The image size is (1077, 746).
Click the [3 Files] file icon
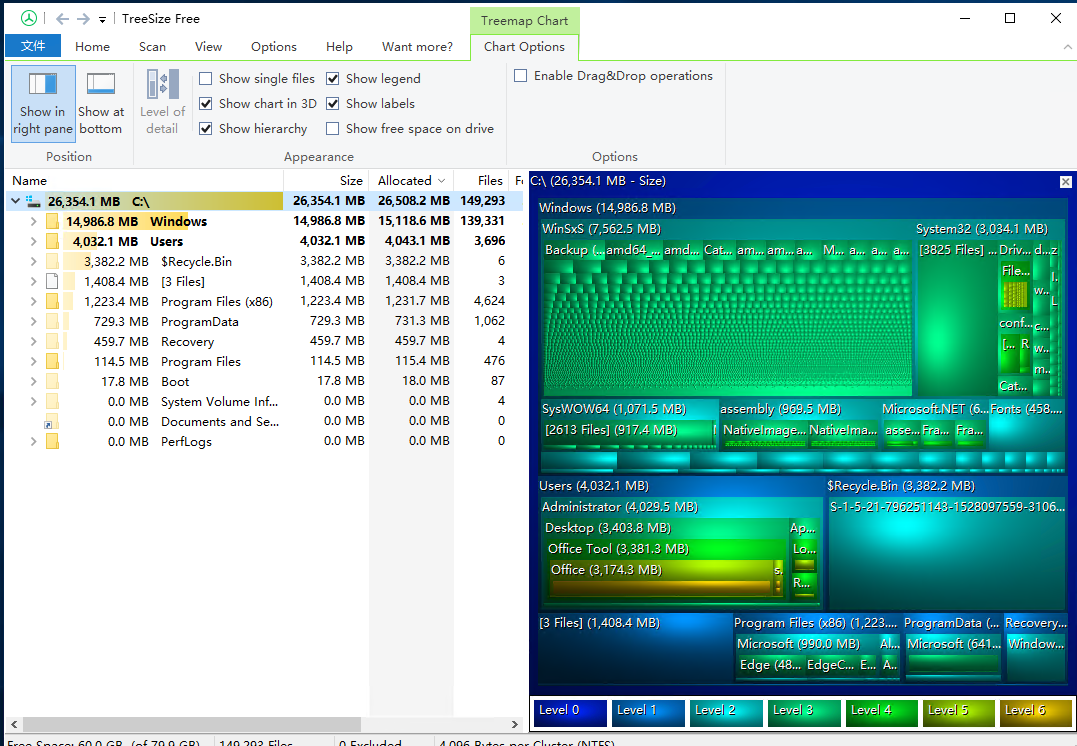point(52,281)
